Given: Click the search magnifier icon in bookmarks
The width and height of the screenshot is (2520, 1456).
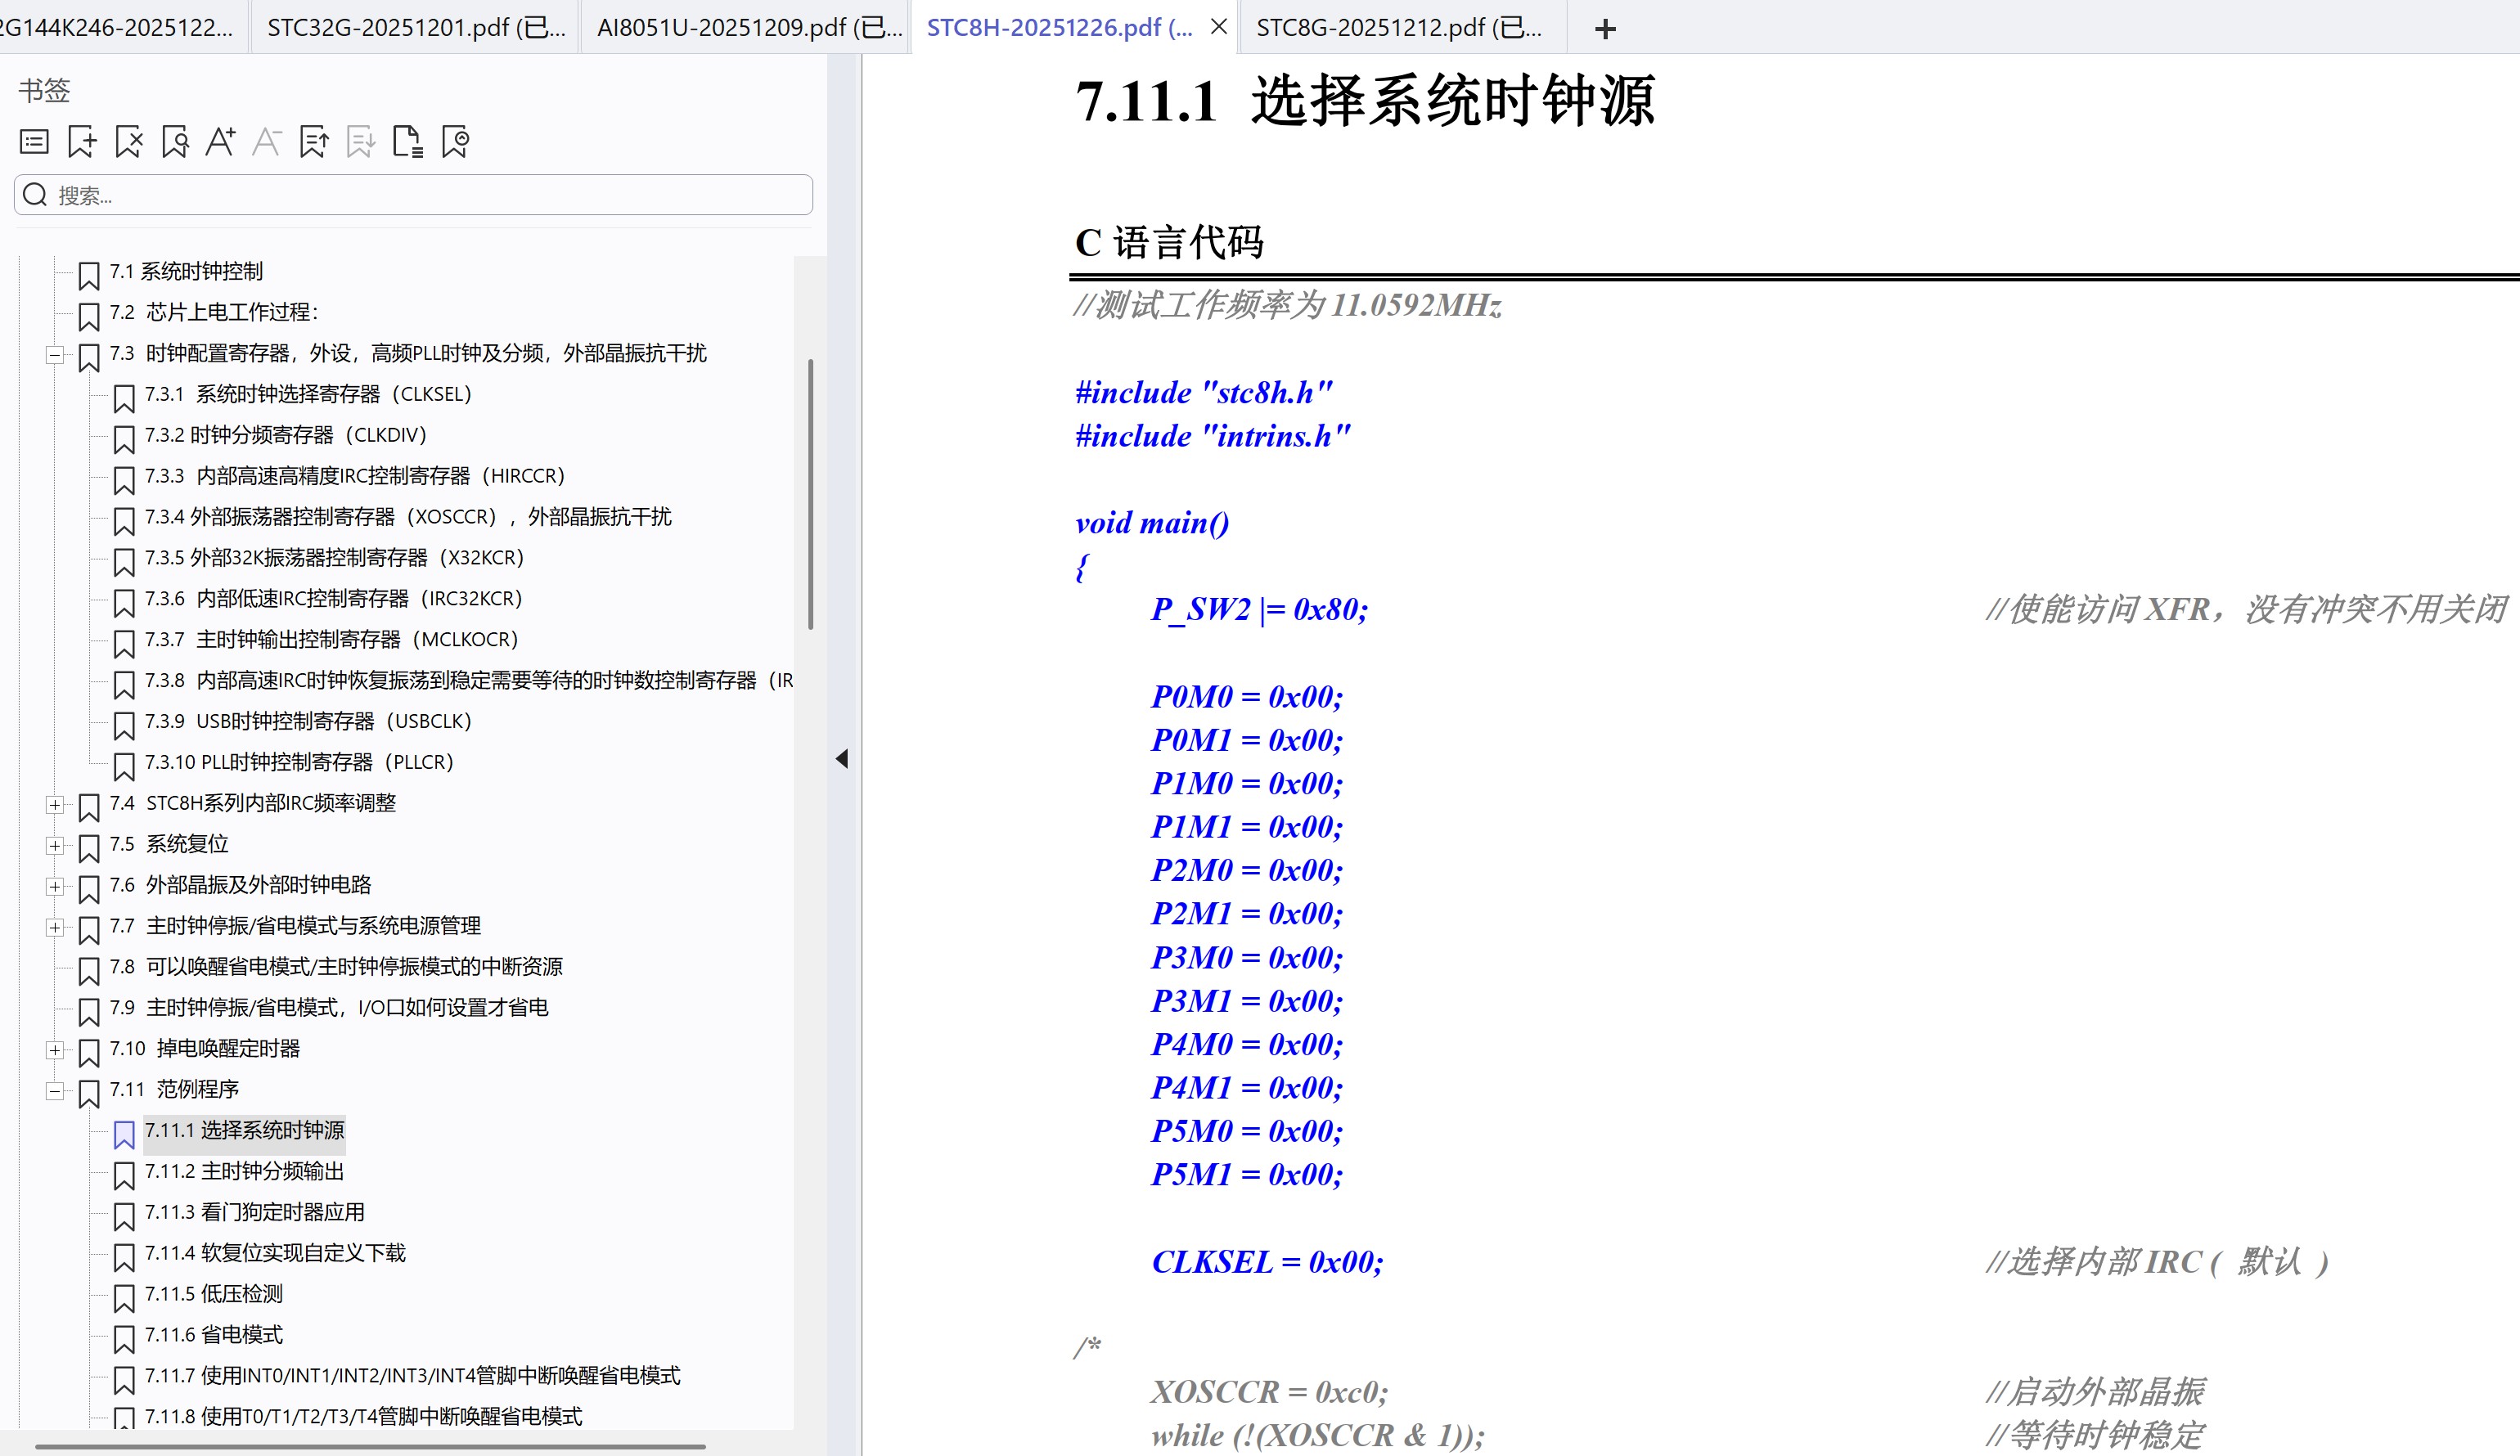Looking at the screenshot, I should coord(35,195).
